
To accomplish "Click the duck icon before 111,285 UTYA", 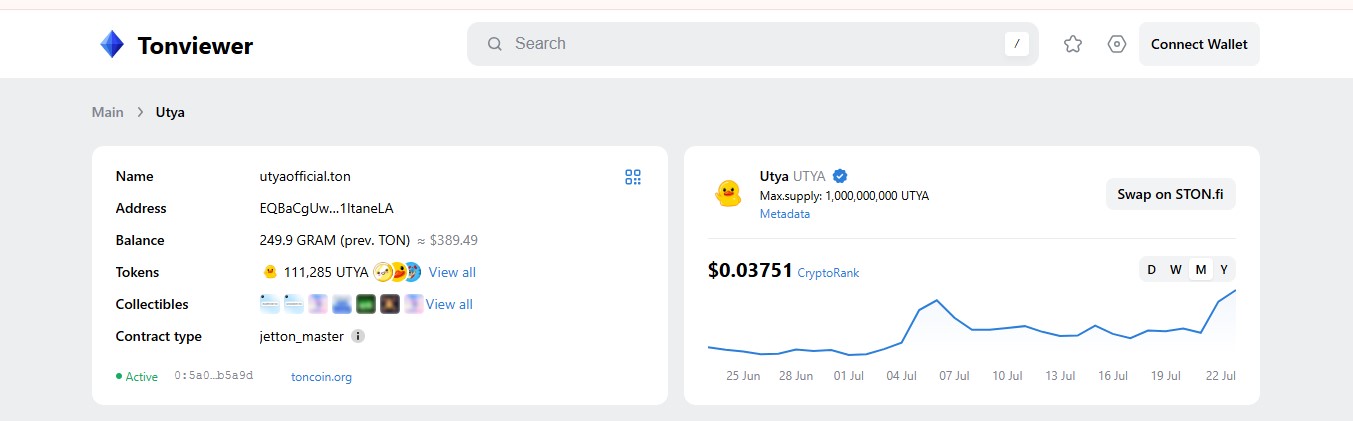I will 269,272.
